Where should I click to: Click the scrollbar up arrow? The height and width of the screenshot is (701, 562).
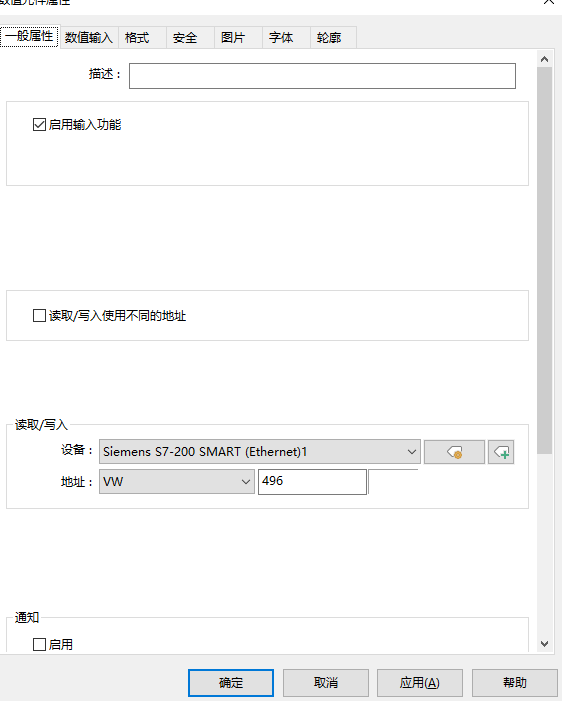(544, 59)
